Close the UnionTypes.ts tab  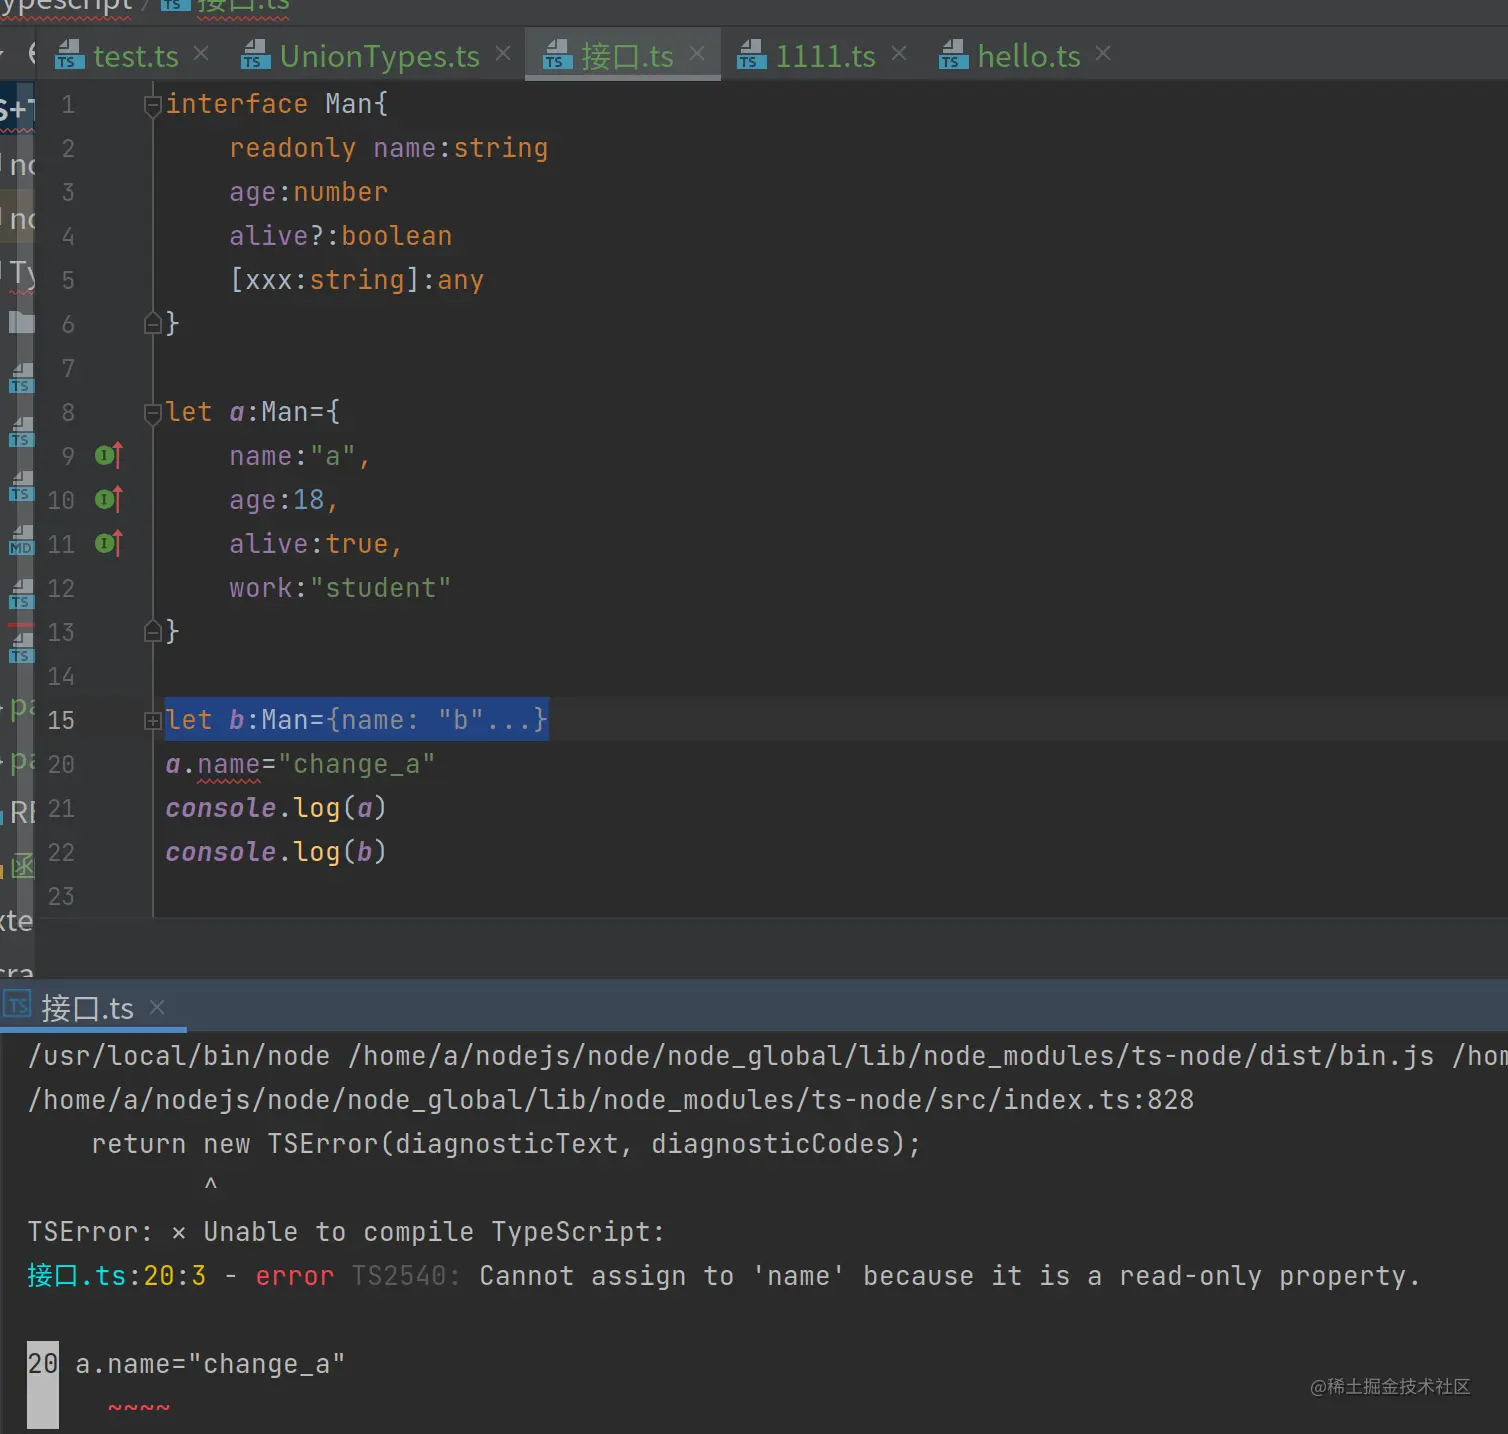[503, 53]
